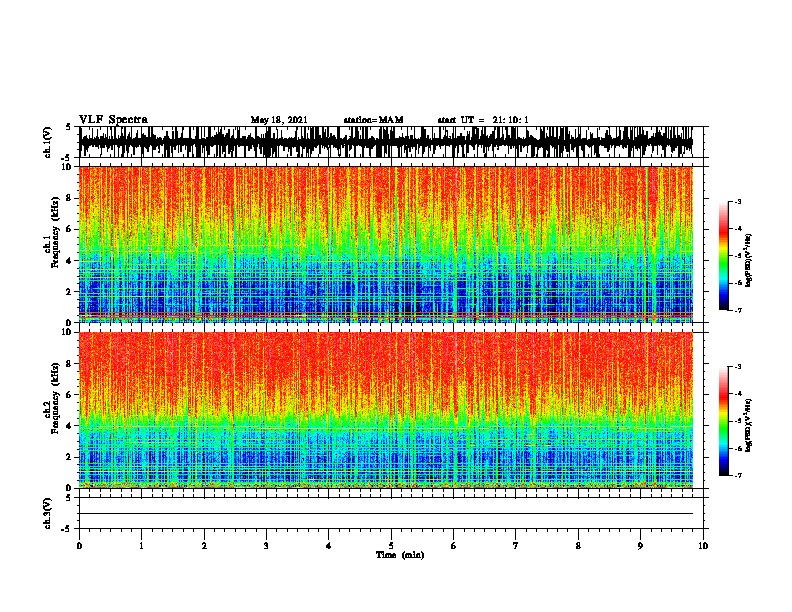Click time axis tick label "10"
This screenshot has height=612, width=792.
(x=703, y=546)
